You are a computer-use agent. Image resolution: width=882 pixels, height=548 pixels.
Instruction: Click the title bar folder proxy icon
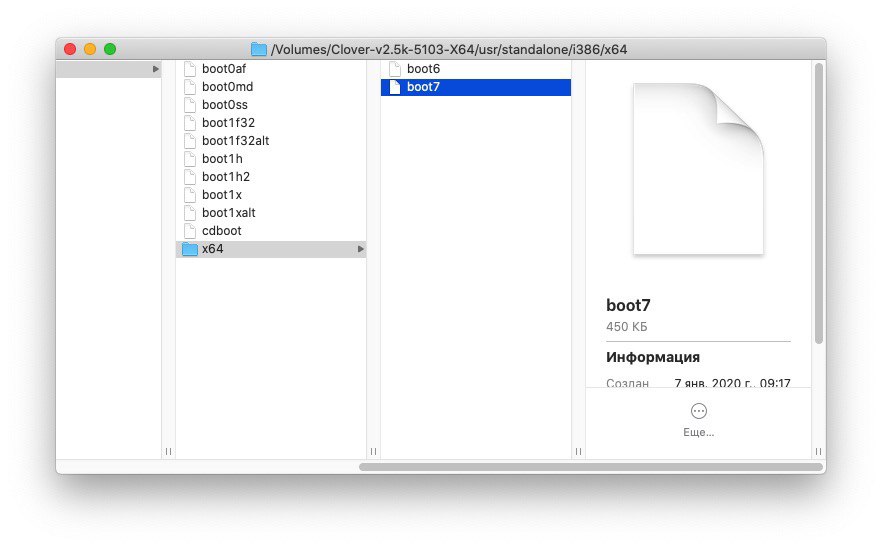pyautogui.click(x=259, y=50)
